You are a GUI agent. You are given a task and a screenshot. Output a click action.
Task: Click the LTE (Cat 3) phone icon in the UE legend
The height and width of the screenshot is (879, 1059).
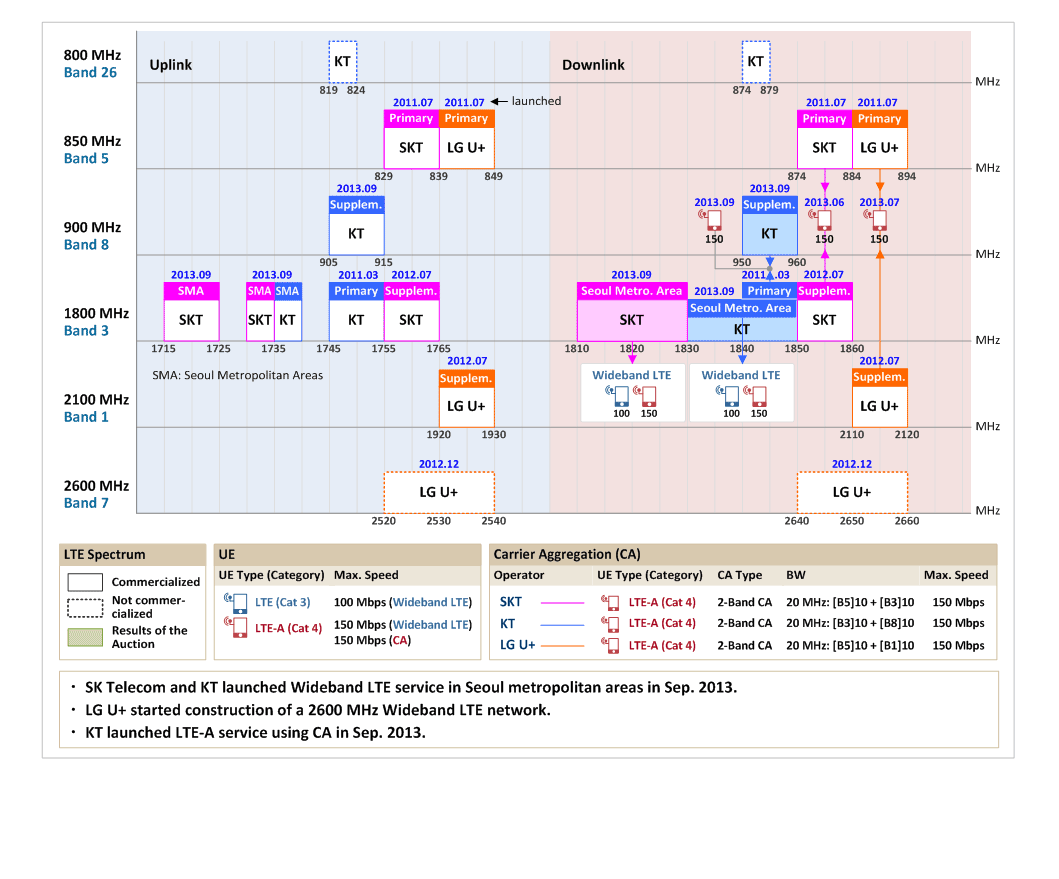236,603
